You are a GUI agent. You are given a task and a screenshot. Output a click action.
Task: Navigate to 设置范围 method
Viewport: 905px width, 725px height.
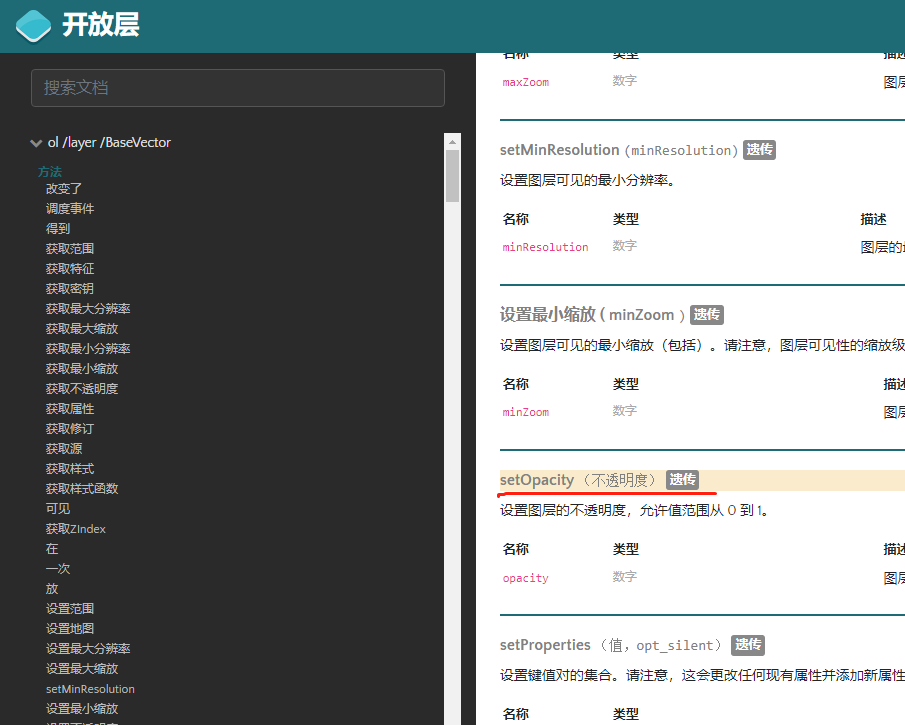tap(70, 609)
